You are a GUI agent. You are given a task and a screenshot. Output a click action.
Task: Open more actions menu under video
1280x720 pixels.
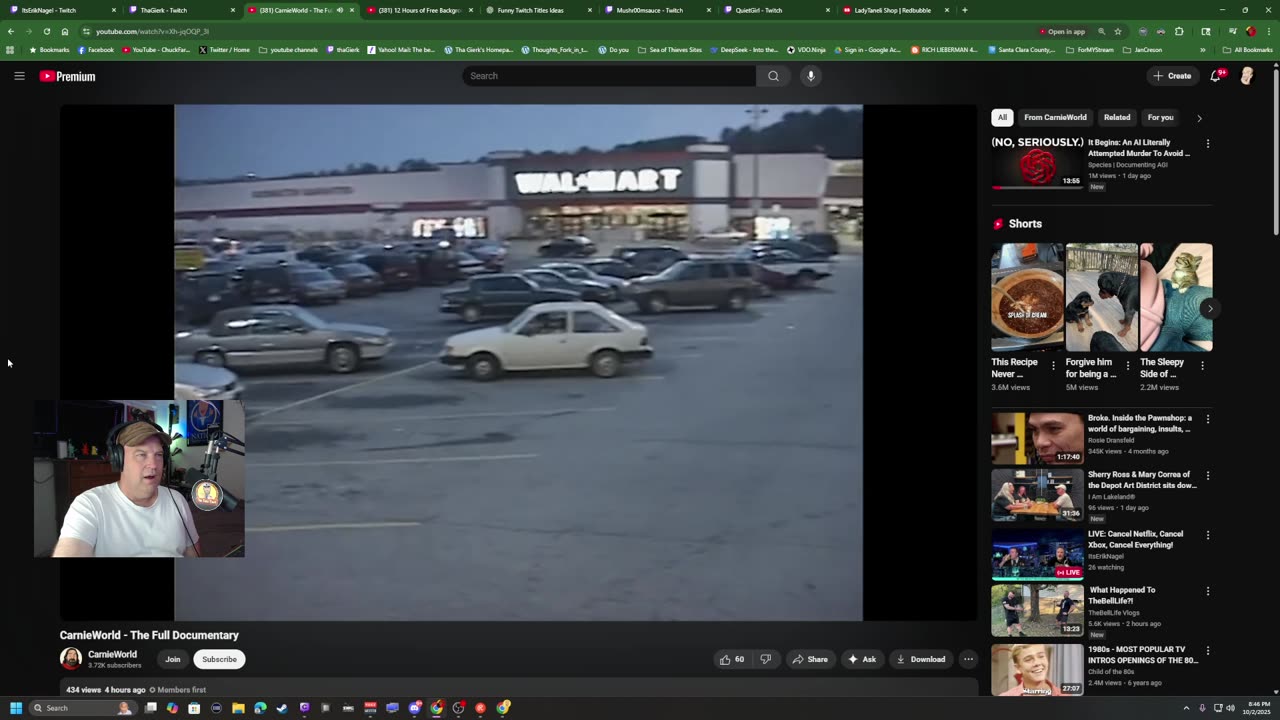pos(968,659)
